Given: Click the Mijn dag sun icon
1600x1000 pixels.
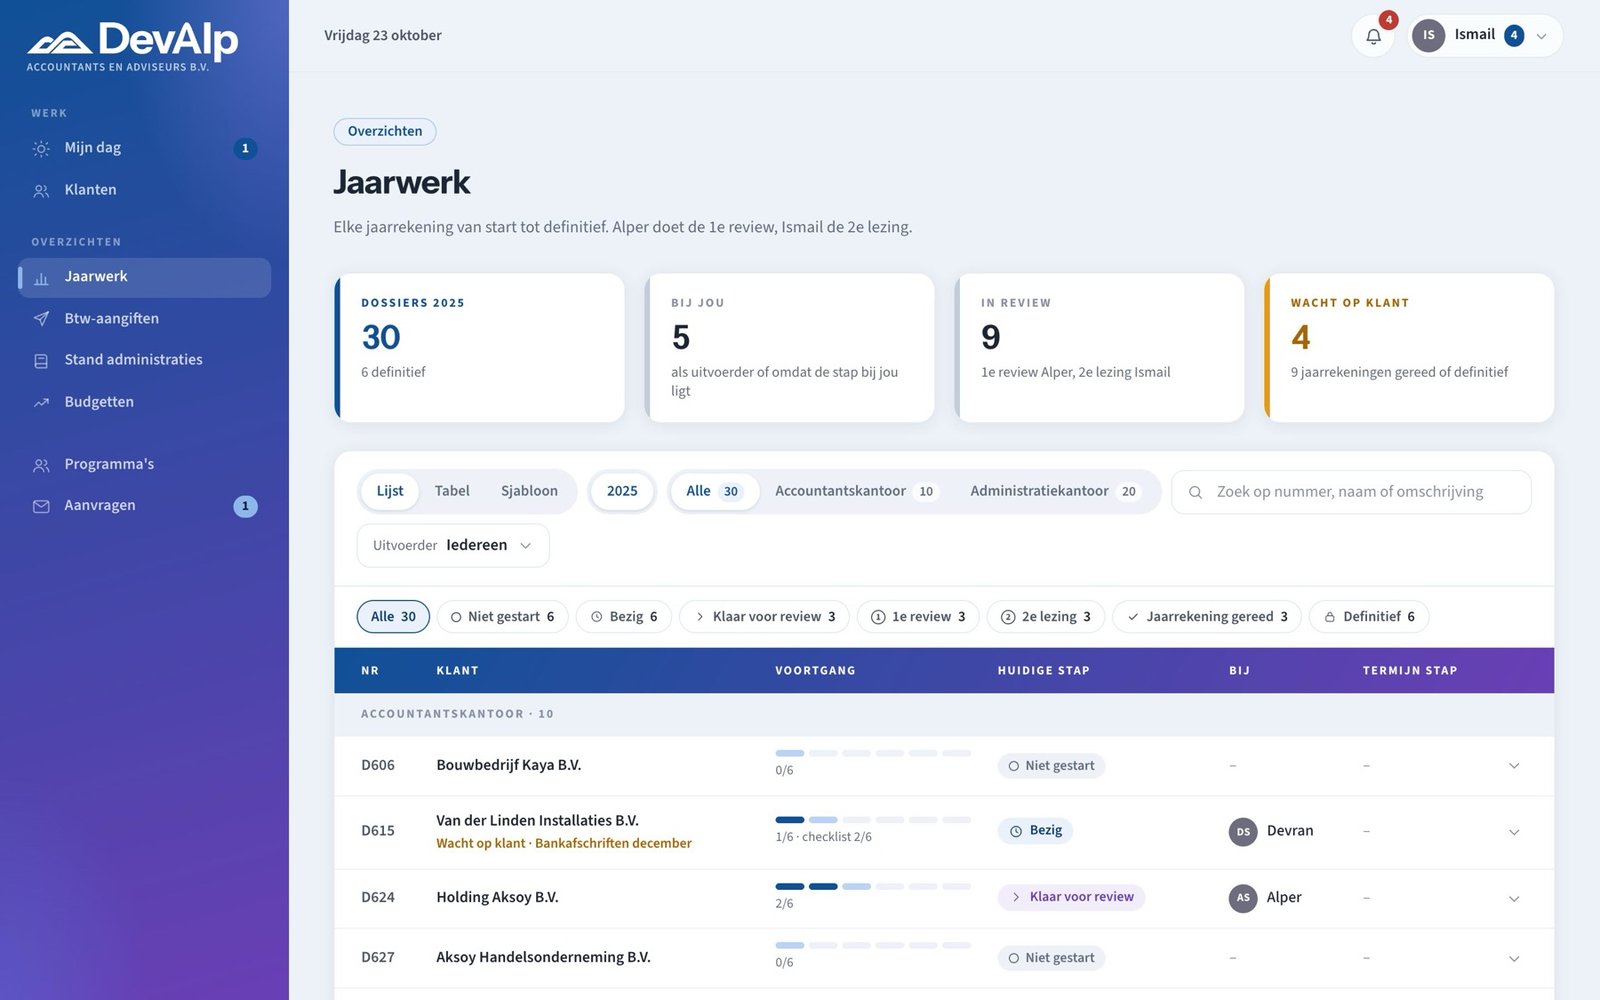Looking at the screenshot, I should coord(41,149).
